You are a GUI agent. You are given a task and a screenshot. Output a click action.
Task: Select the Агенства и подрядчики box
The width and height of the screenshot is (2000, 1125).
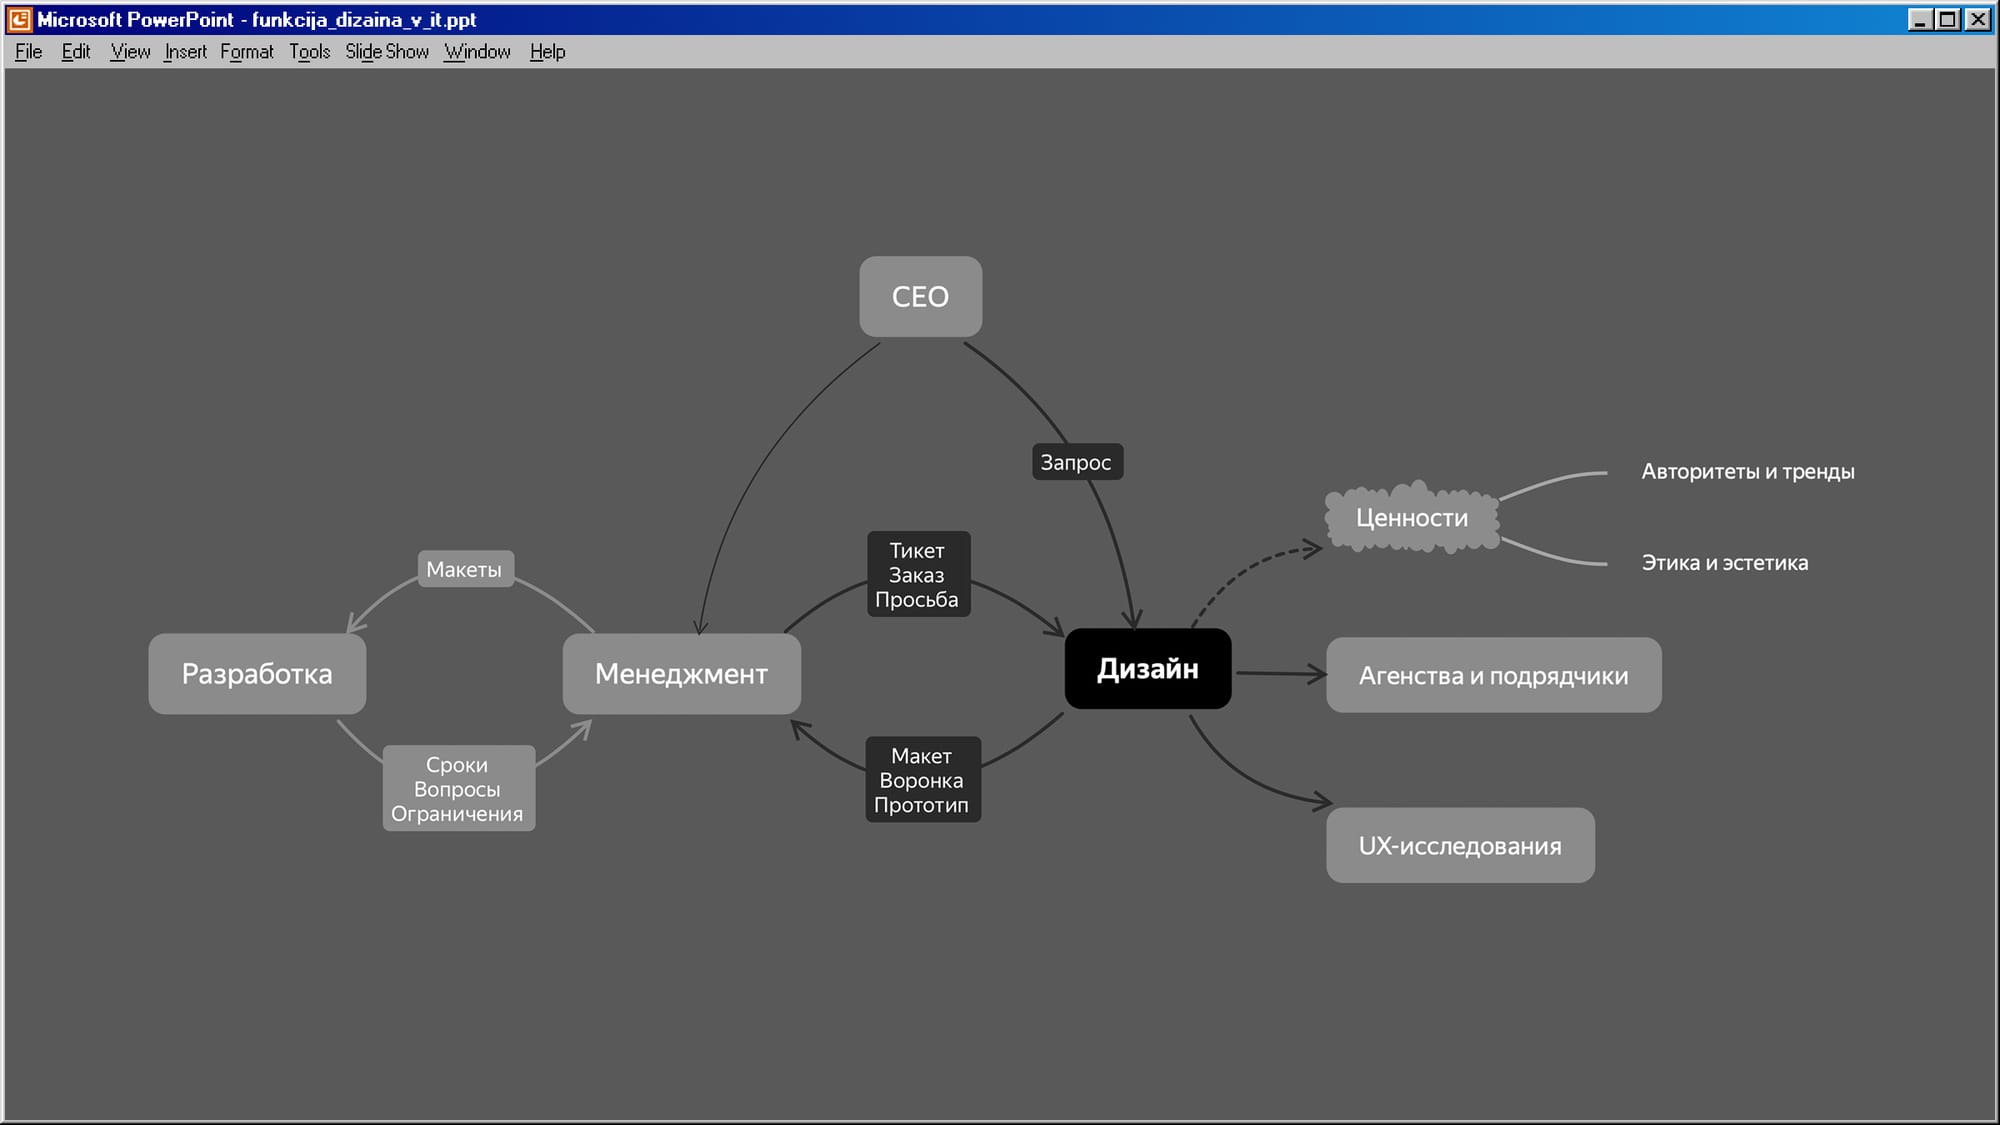pos(1493,676)
